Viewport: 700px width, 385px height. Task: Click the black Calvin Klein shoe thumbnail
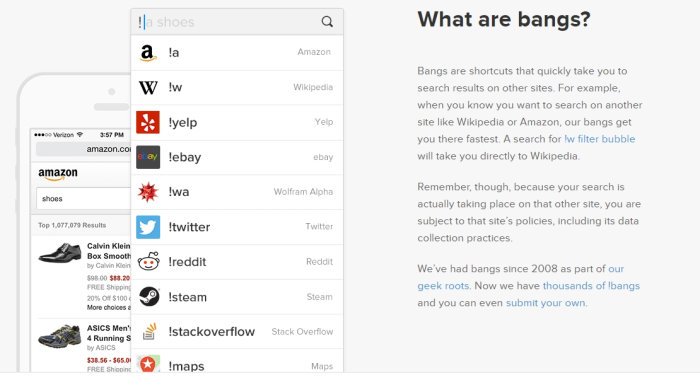click(x=60, y=253)
